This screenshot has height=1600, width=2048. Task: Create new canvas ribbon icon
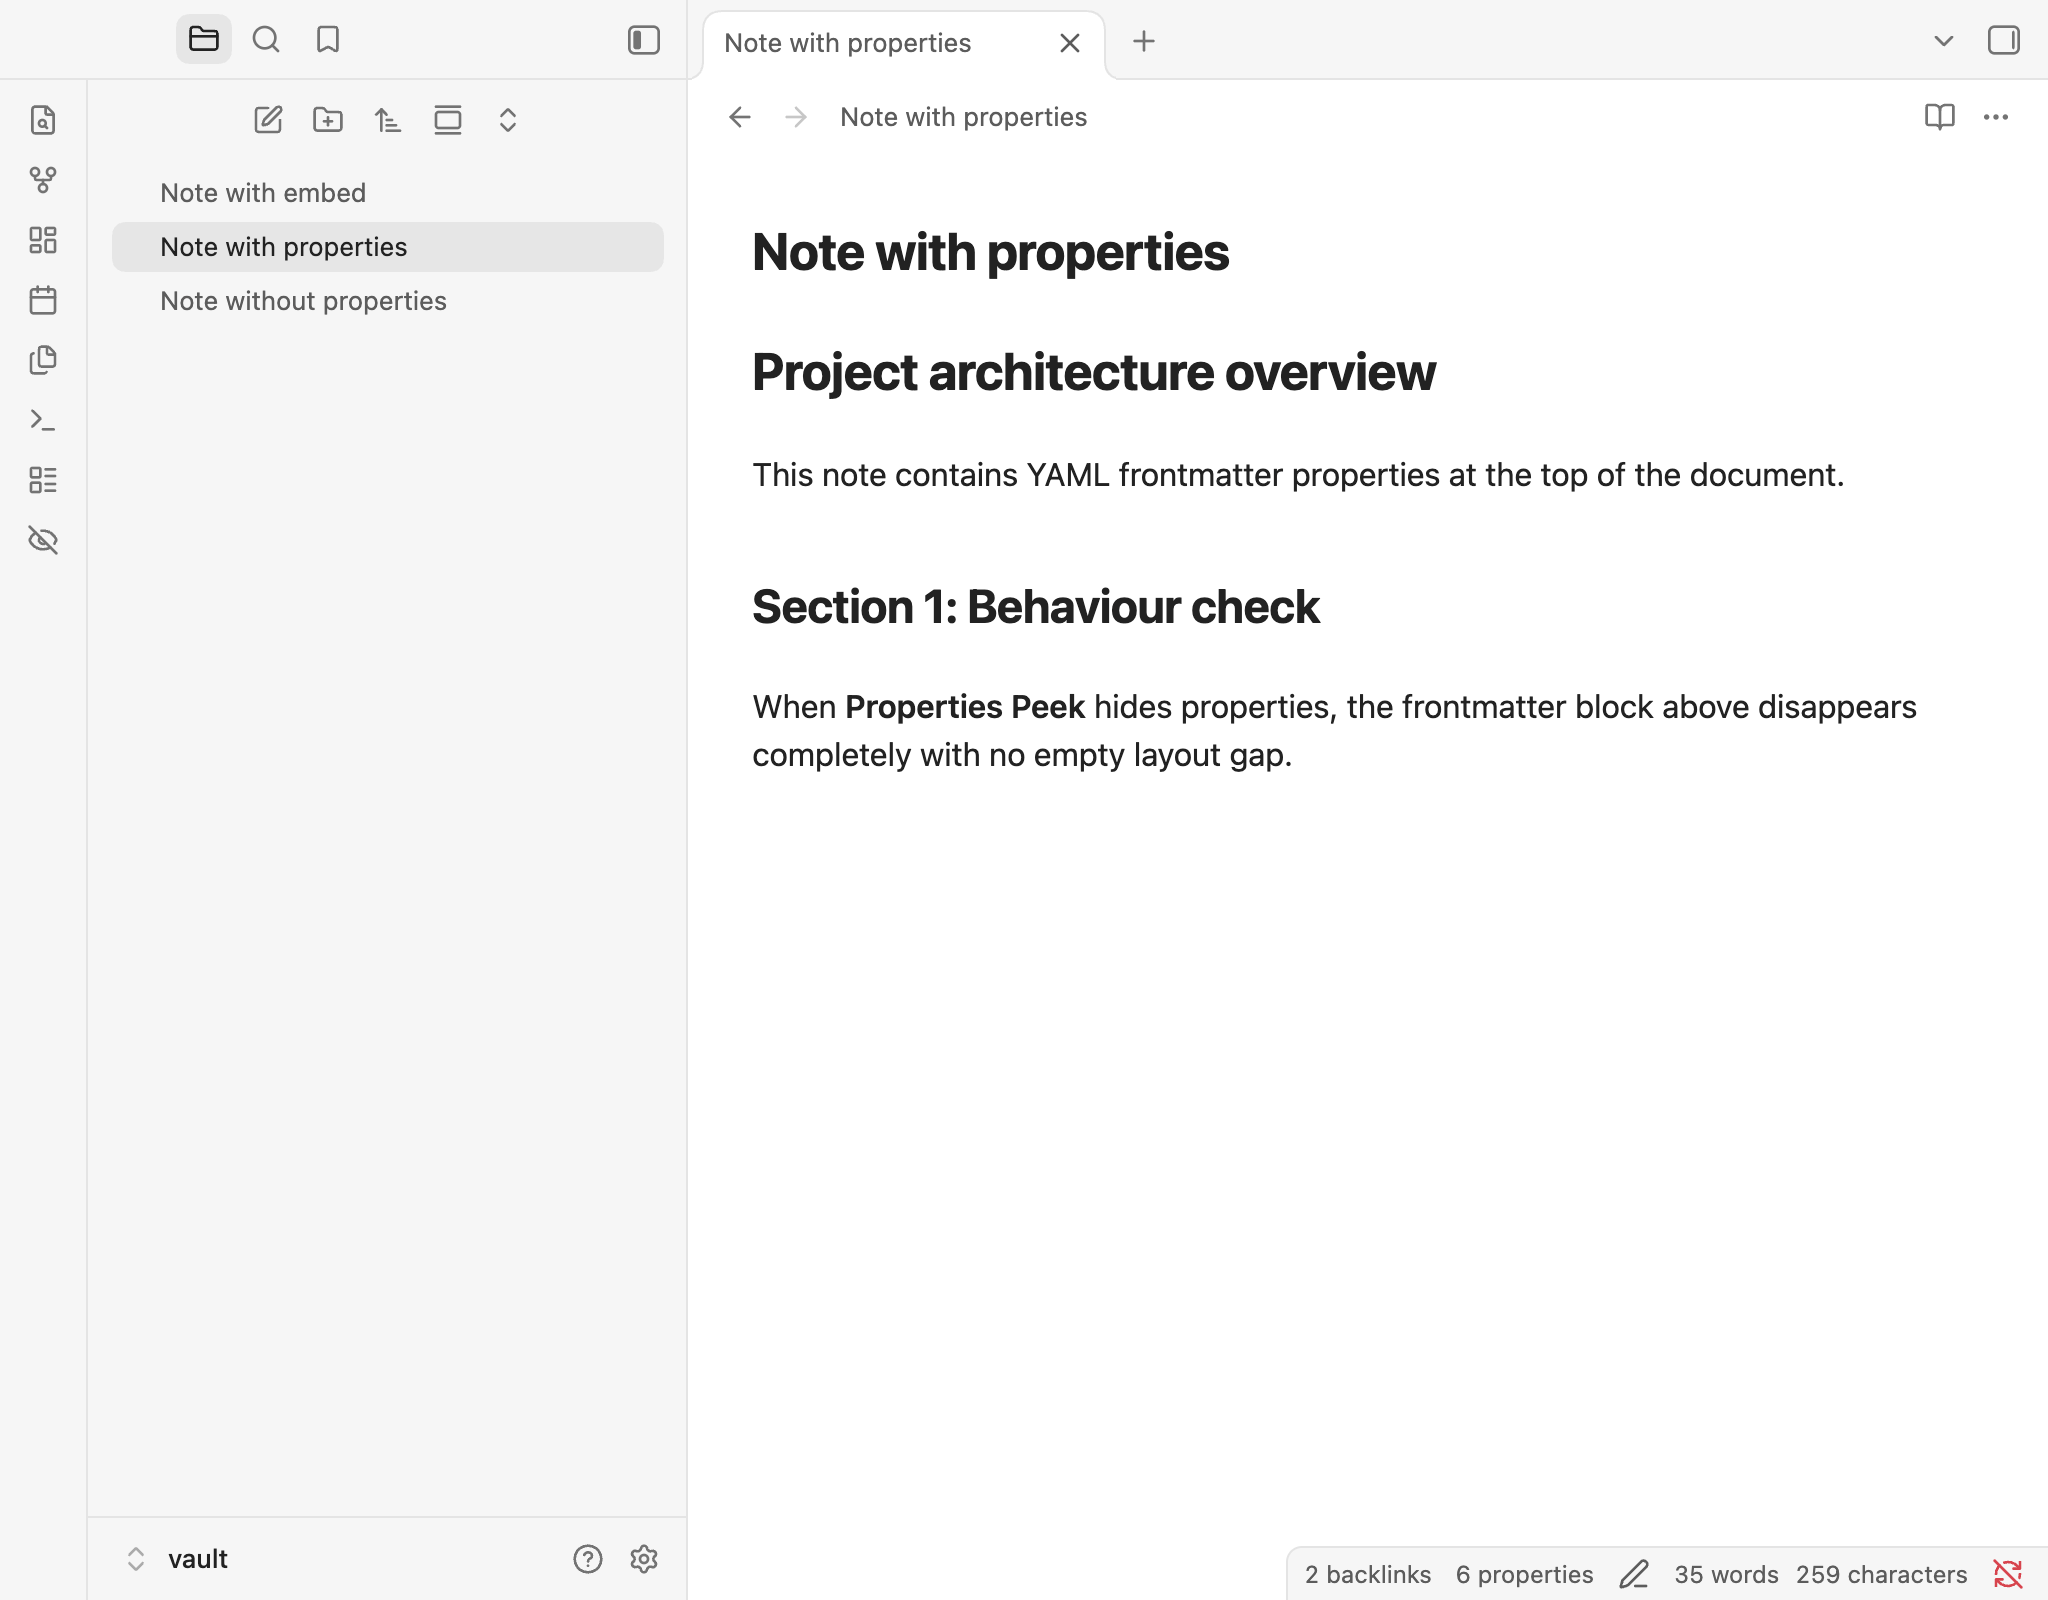pyautogui.click(x=43, y=240)
